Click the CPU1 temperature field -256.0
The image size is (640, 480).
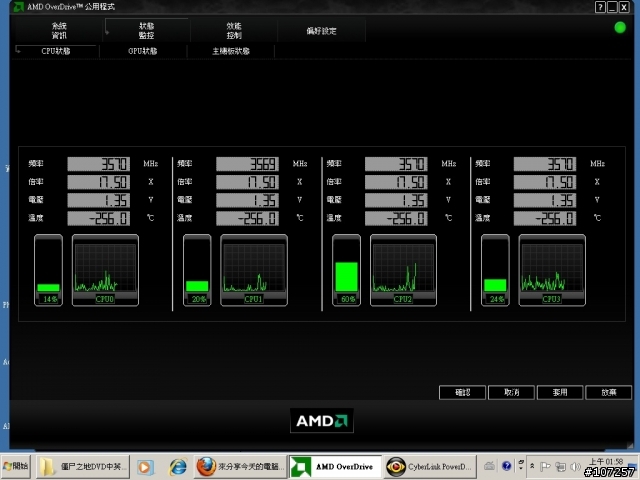247,218
